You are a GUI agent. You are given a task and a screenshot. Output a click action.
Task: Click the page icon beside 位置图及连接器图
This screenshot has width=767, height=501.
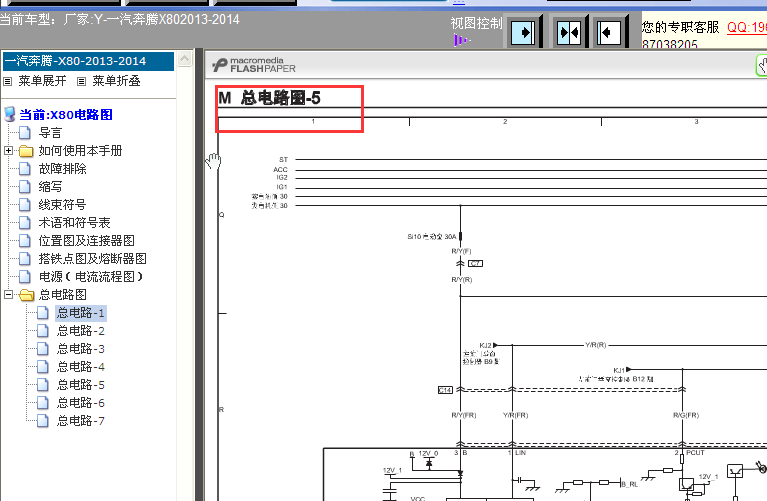24,241
